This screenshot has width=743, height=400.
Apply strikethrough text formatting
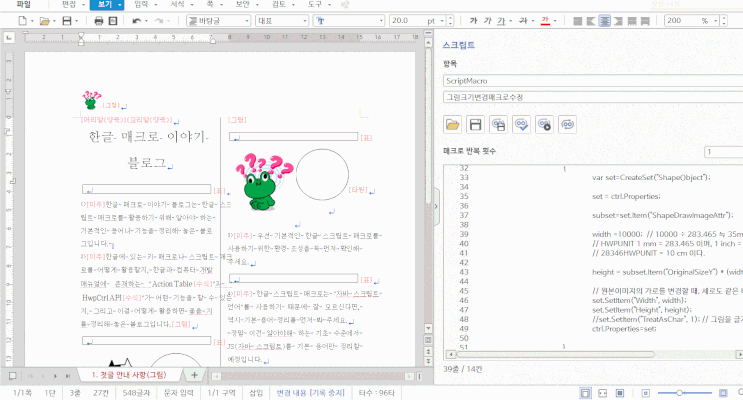[523, 21]
